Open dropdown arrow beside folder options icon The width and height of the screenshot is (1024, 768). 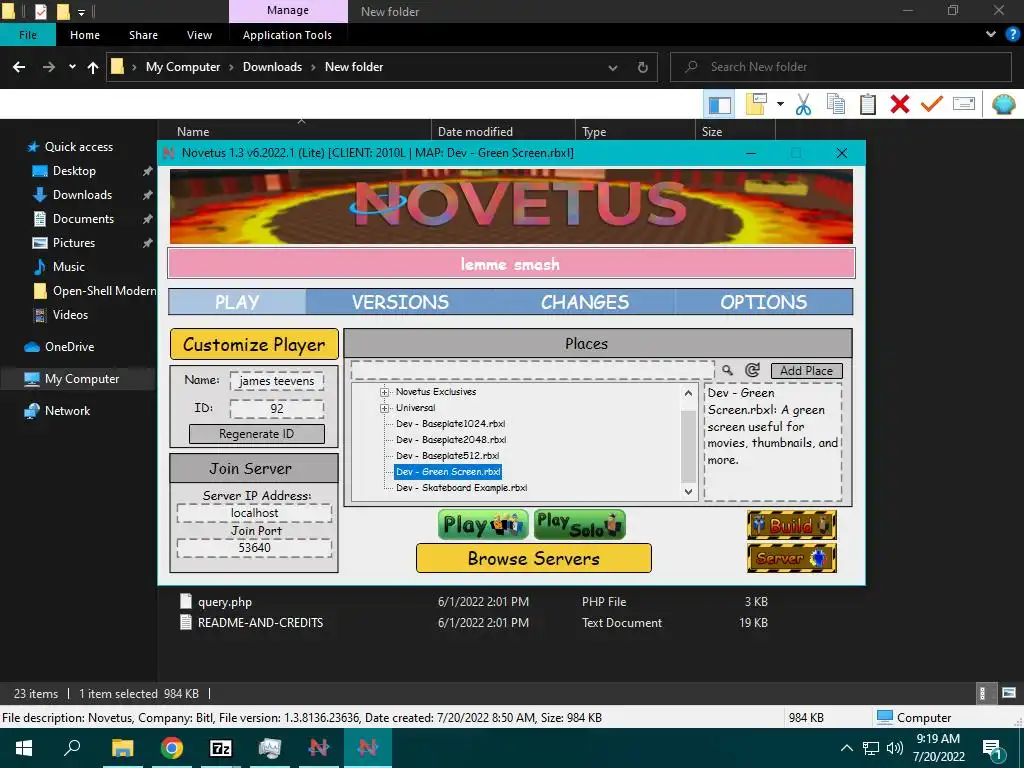[x=780, y=104]
